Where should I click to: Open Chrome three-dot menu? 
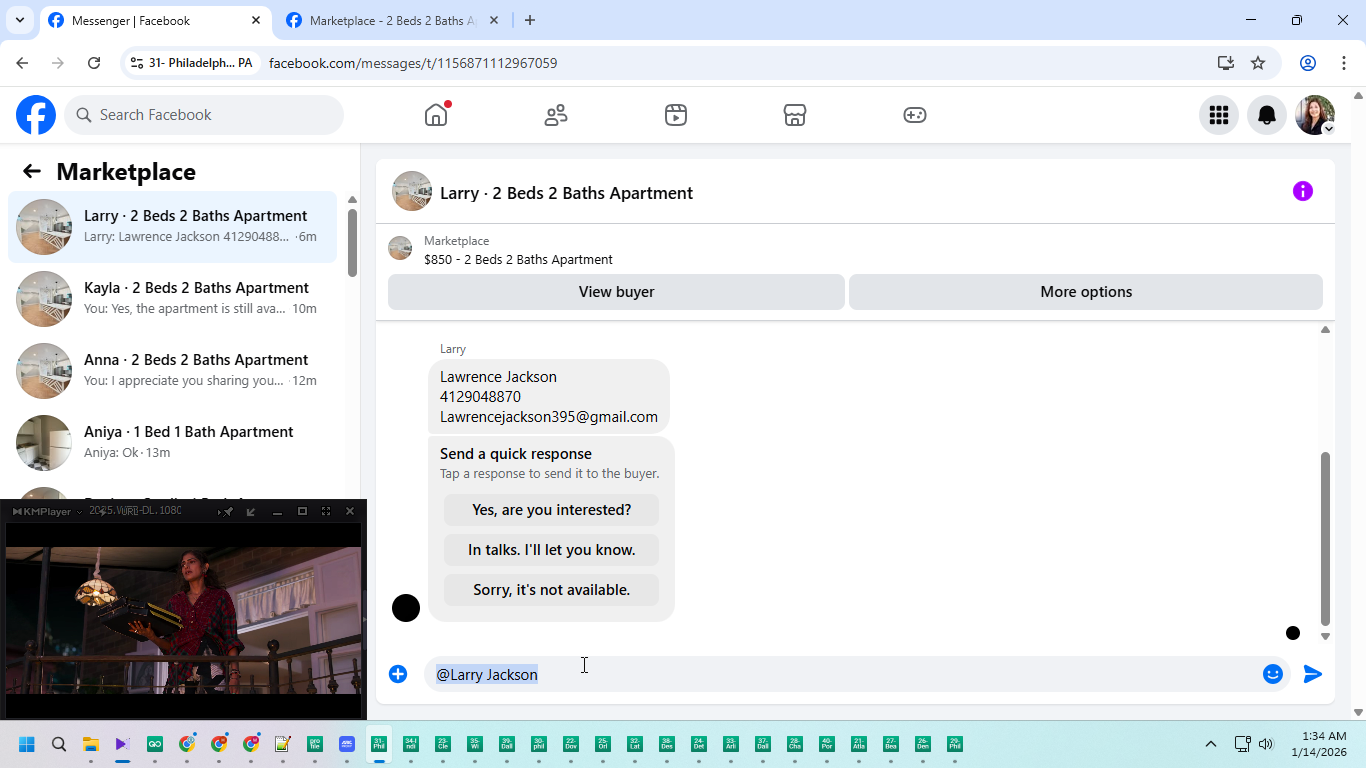pyautogui.click(x=1344, y=63)
